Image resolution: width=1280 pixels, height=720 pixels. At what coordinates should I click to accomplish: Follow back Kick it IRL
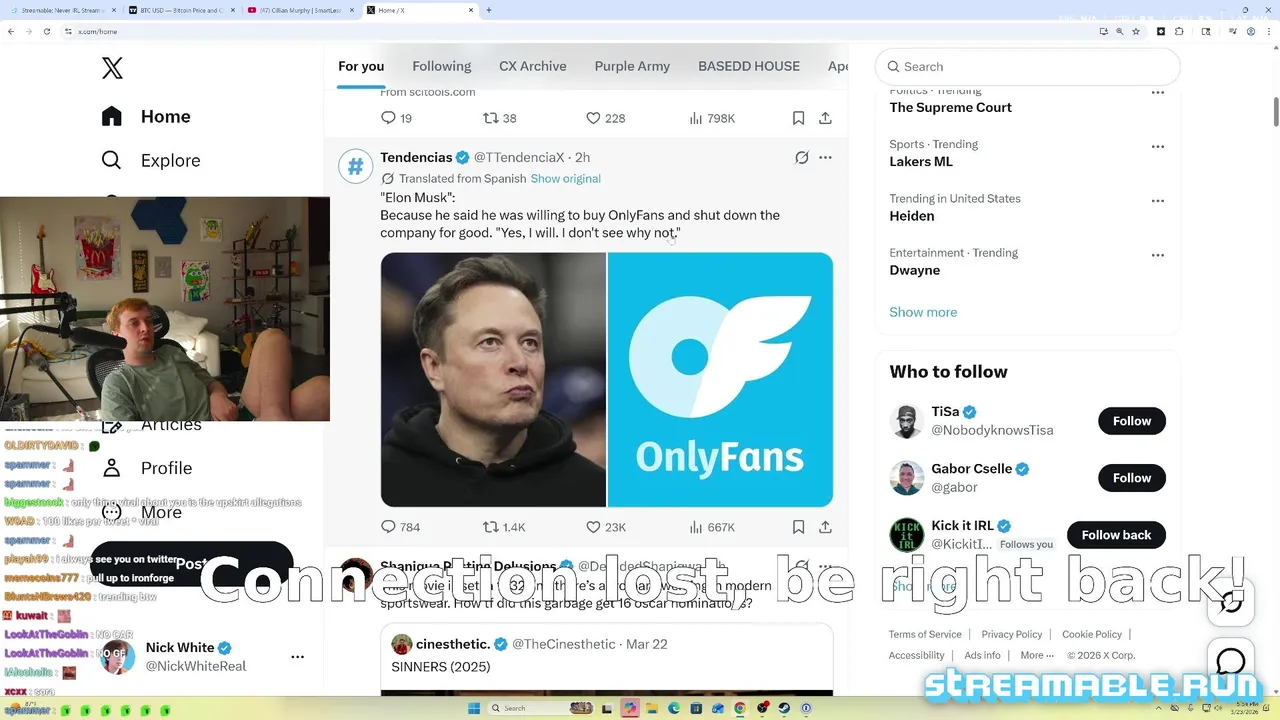(1116, 535)
